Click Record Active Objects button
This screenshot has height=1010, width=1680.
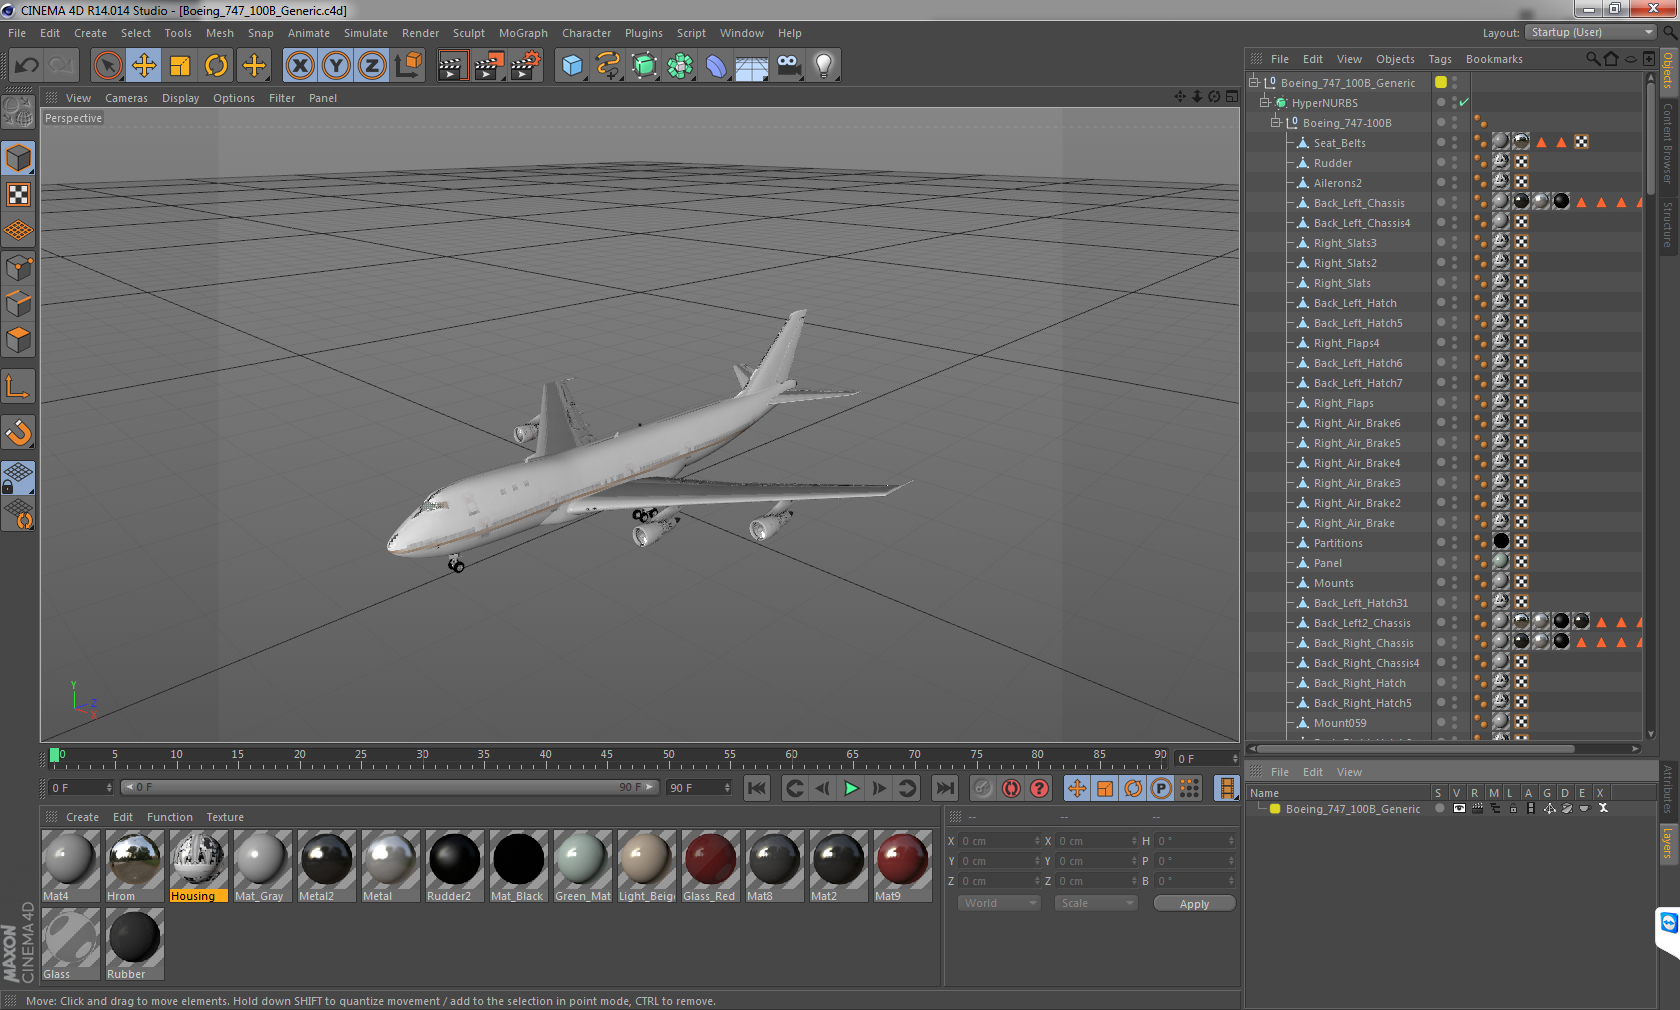983,788
